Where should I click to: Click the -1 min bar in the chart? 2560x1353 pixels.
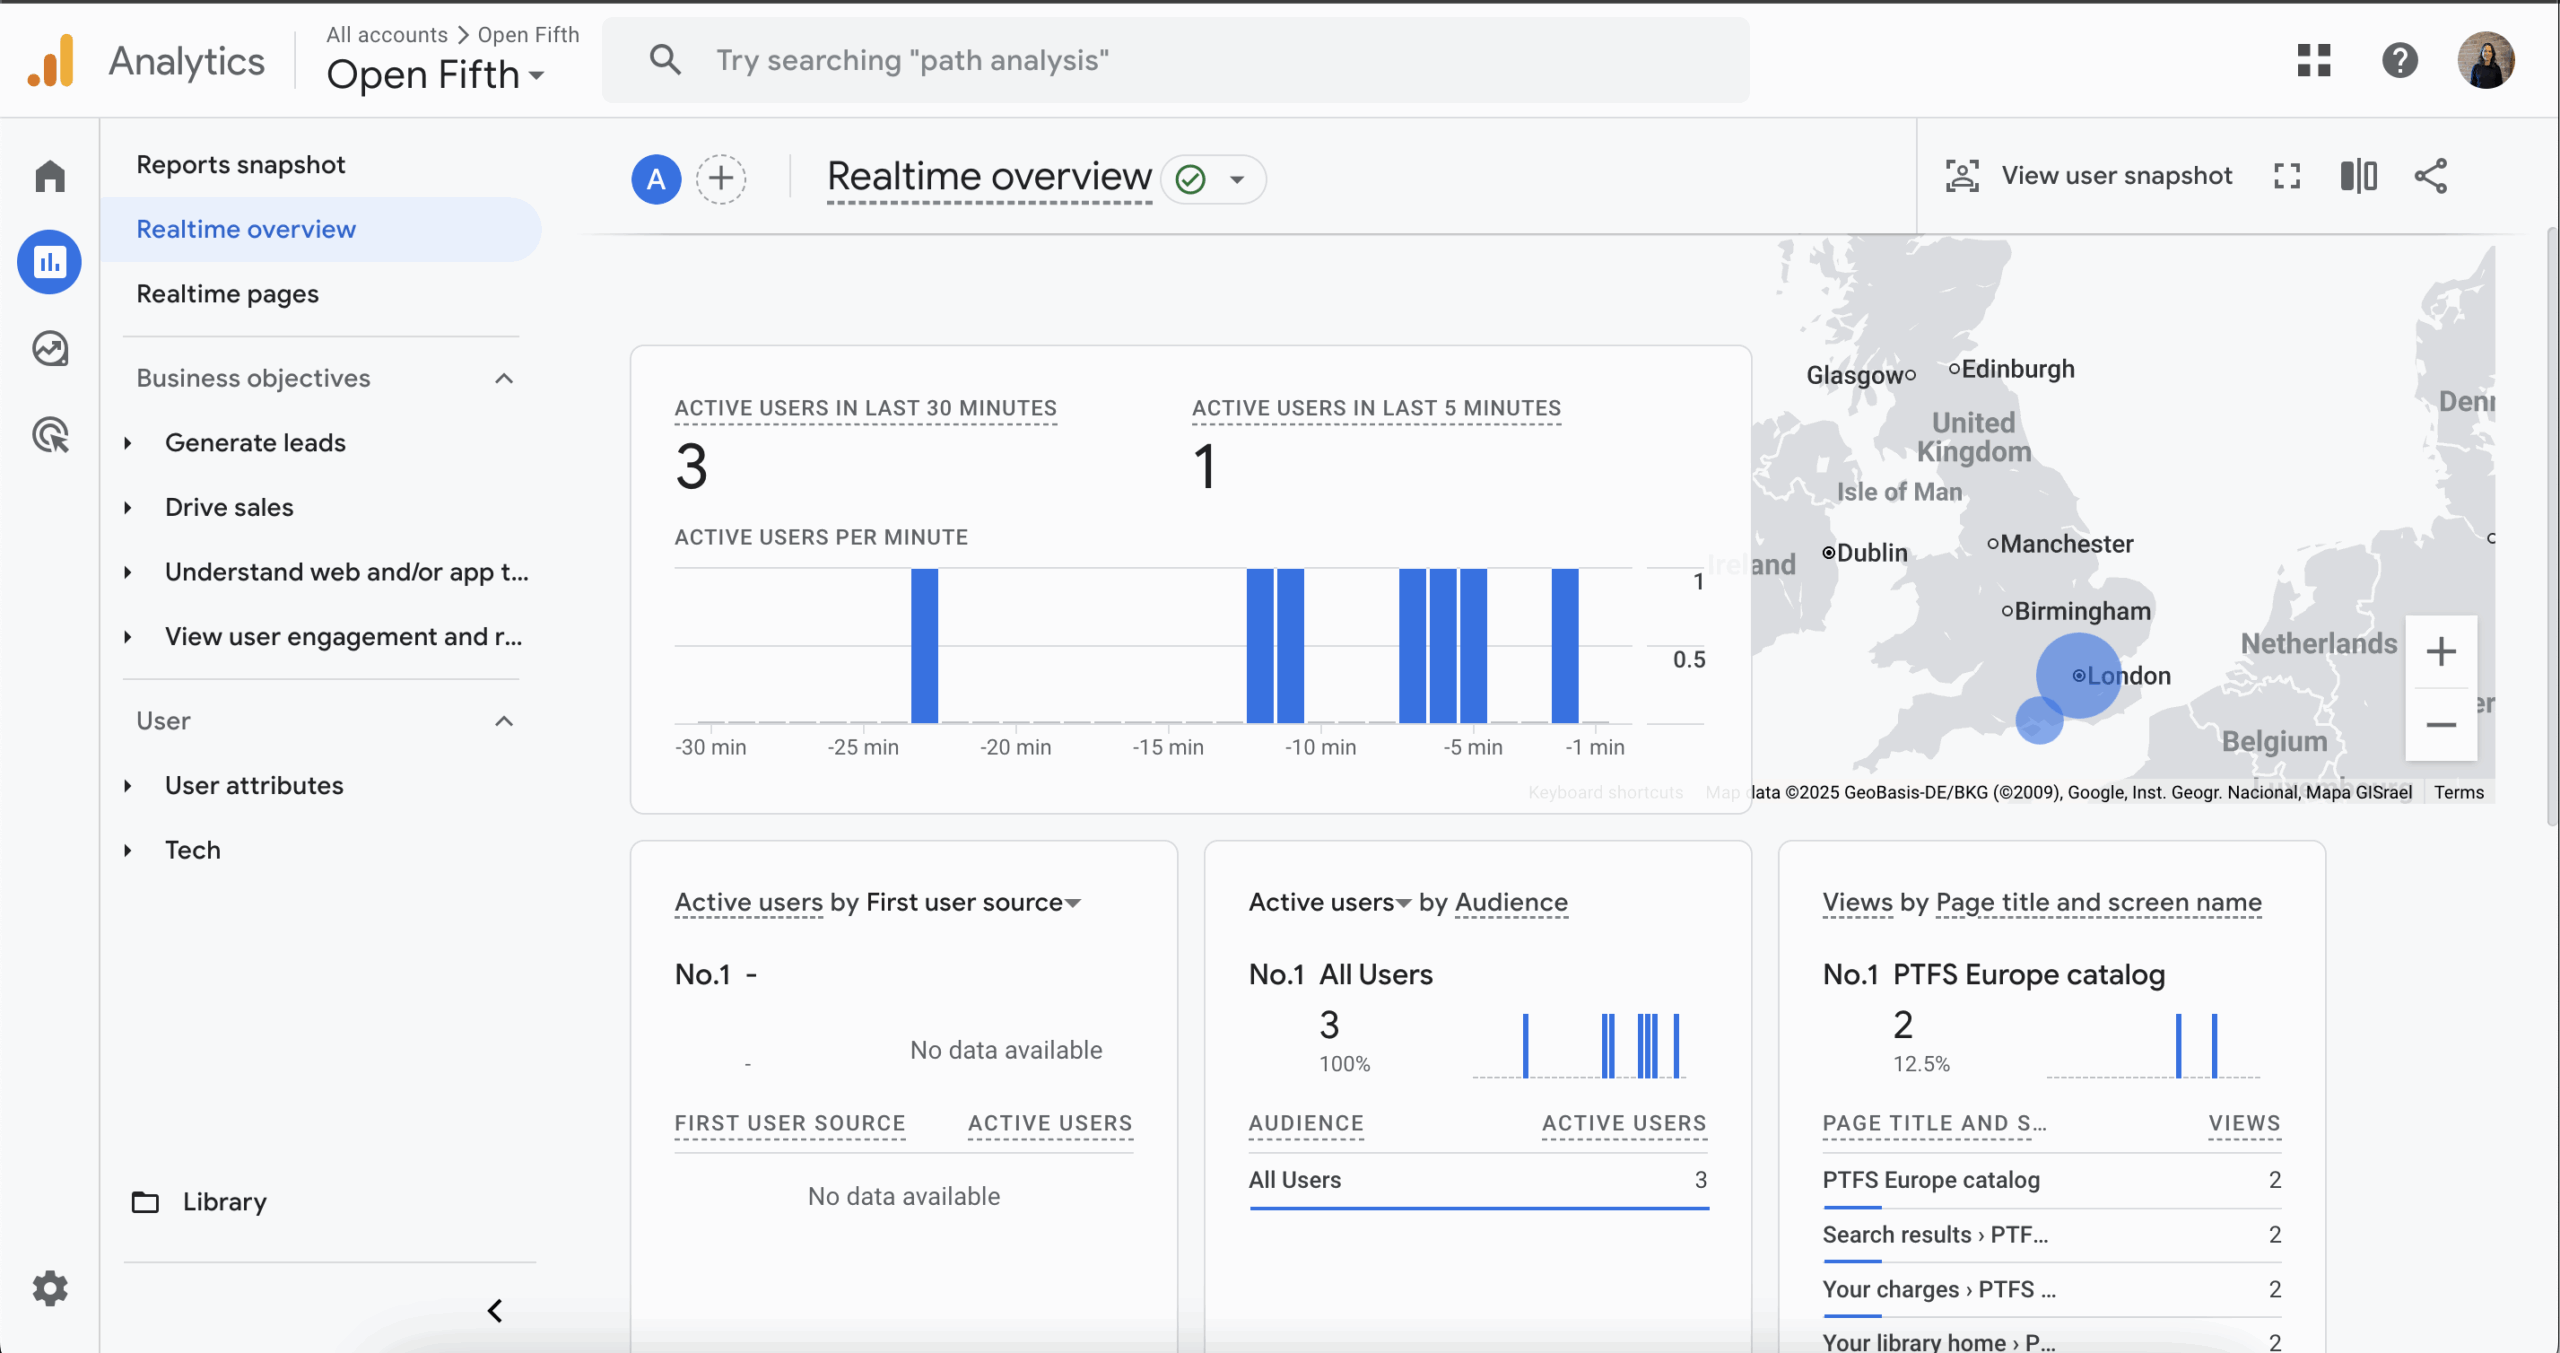click(1565, 645)
